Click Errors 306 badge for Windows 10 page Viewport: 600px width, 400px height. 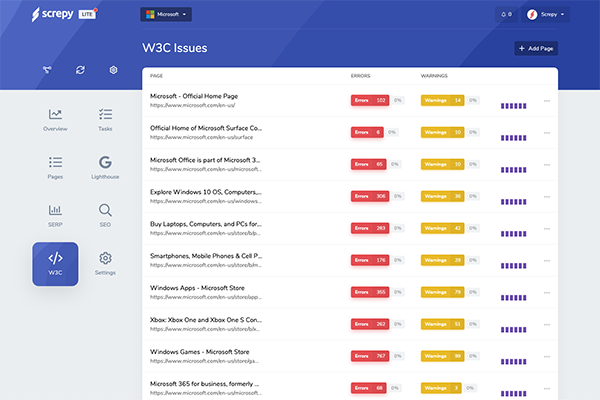click(x=370, y=196)
